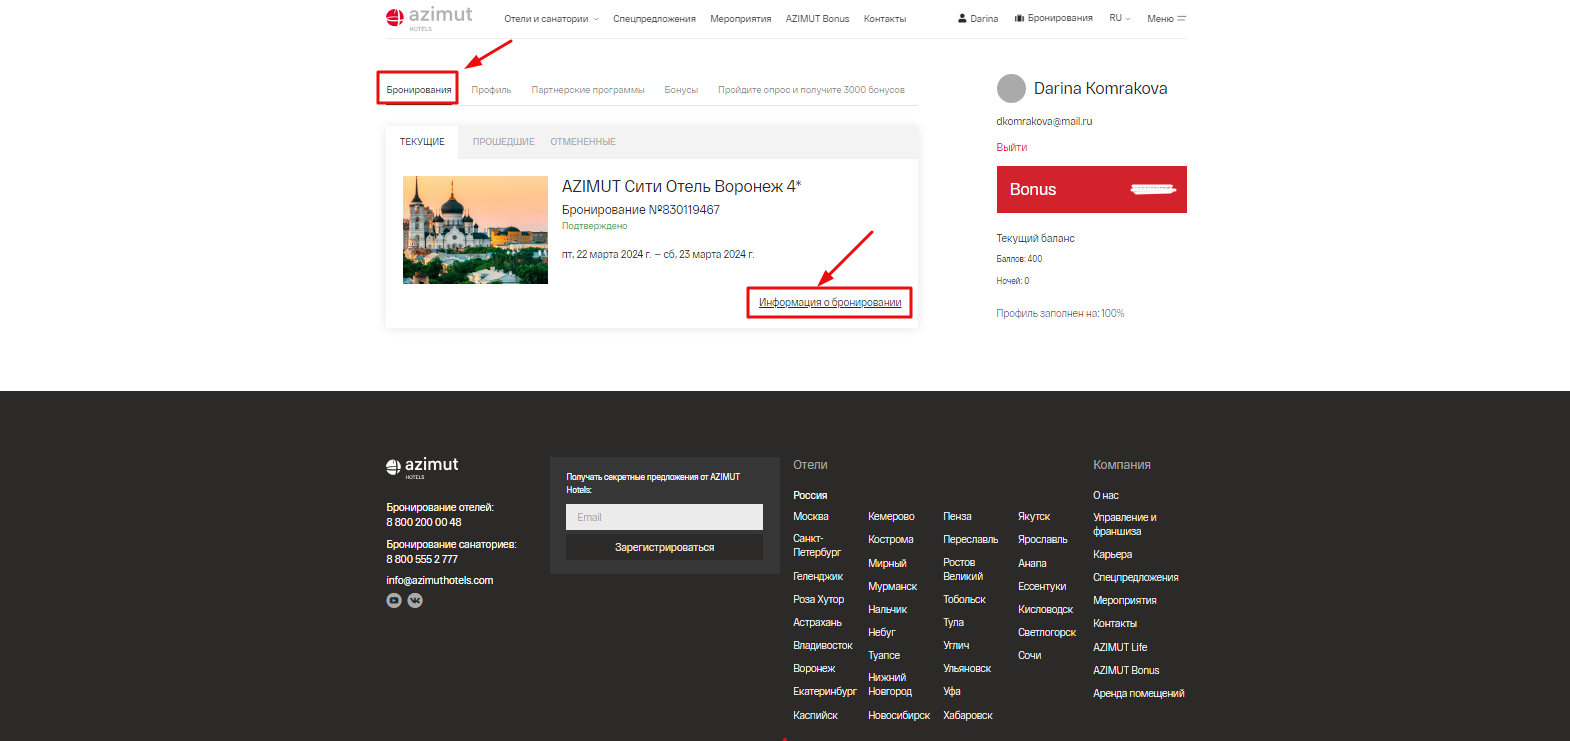Screen dimensions: 1570x741
Task: Open the Меню hamburger in the header
Action: (x=1166, y=18)
